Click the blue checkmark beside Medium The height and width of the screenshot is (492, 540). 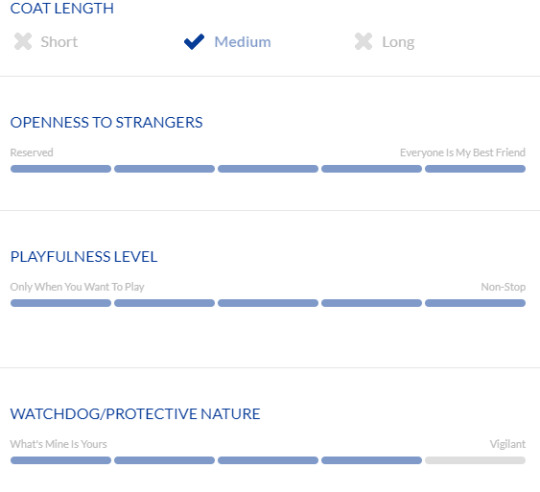pyautogui.click(x=194, y=42)
